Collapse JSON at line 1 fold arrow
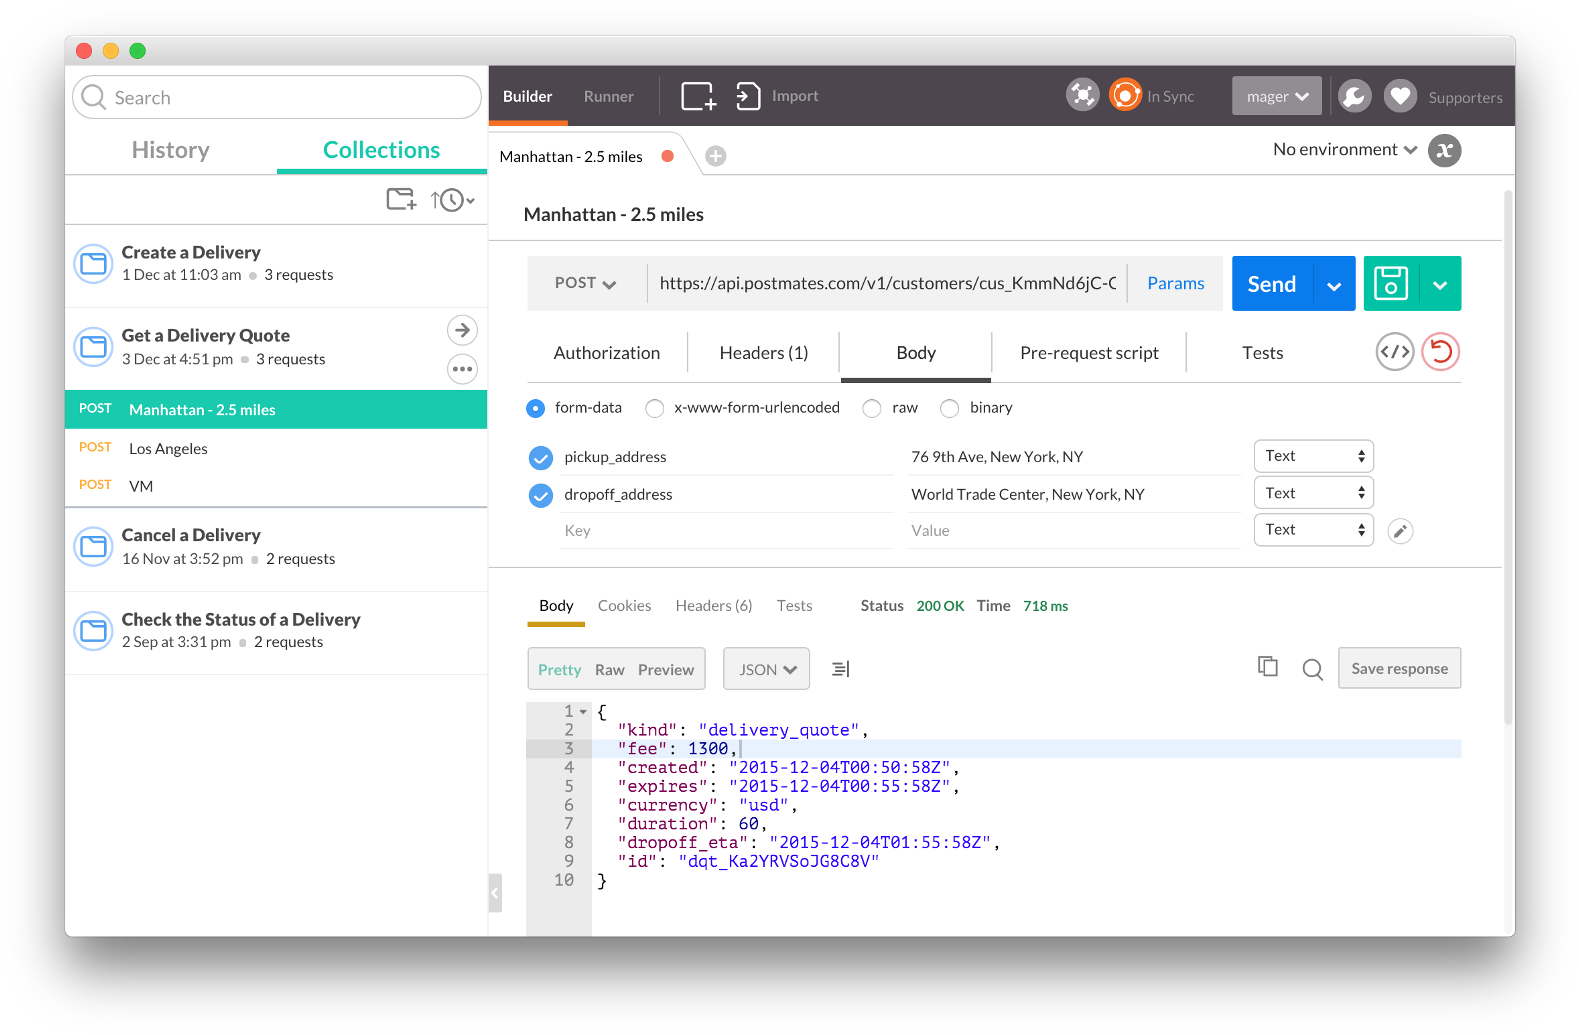Image resolution: width=1579 pixels, height=1035 pixels. [584, 712]
